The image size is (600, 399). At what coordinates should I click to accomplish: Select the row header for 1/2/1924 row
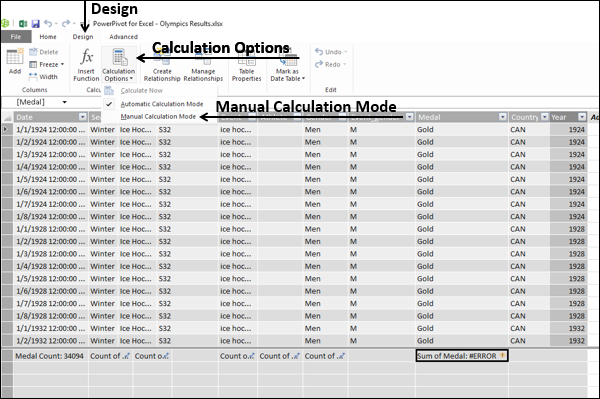click(7, 142)
